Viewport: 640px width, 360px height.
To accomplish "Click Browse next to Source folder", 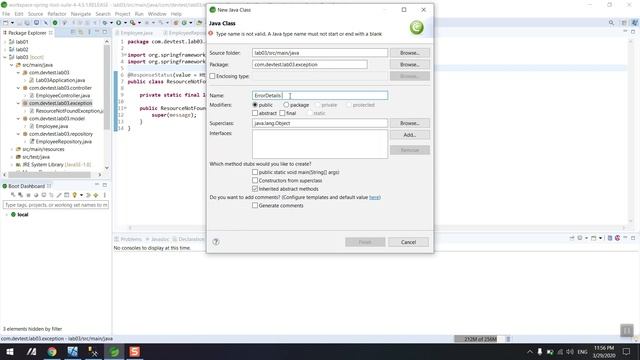I will click(x=409, y=53).
